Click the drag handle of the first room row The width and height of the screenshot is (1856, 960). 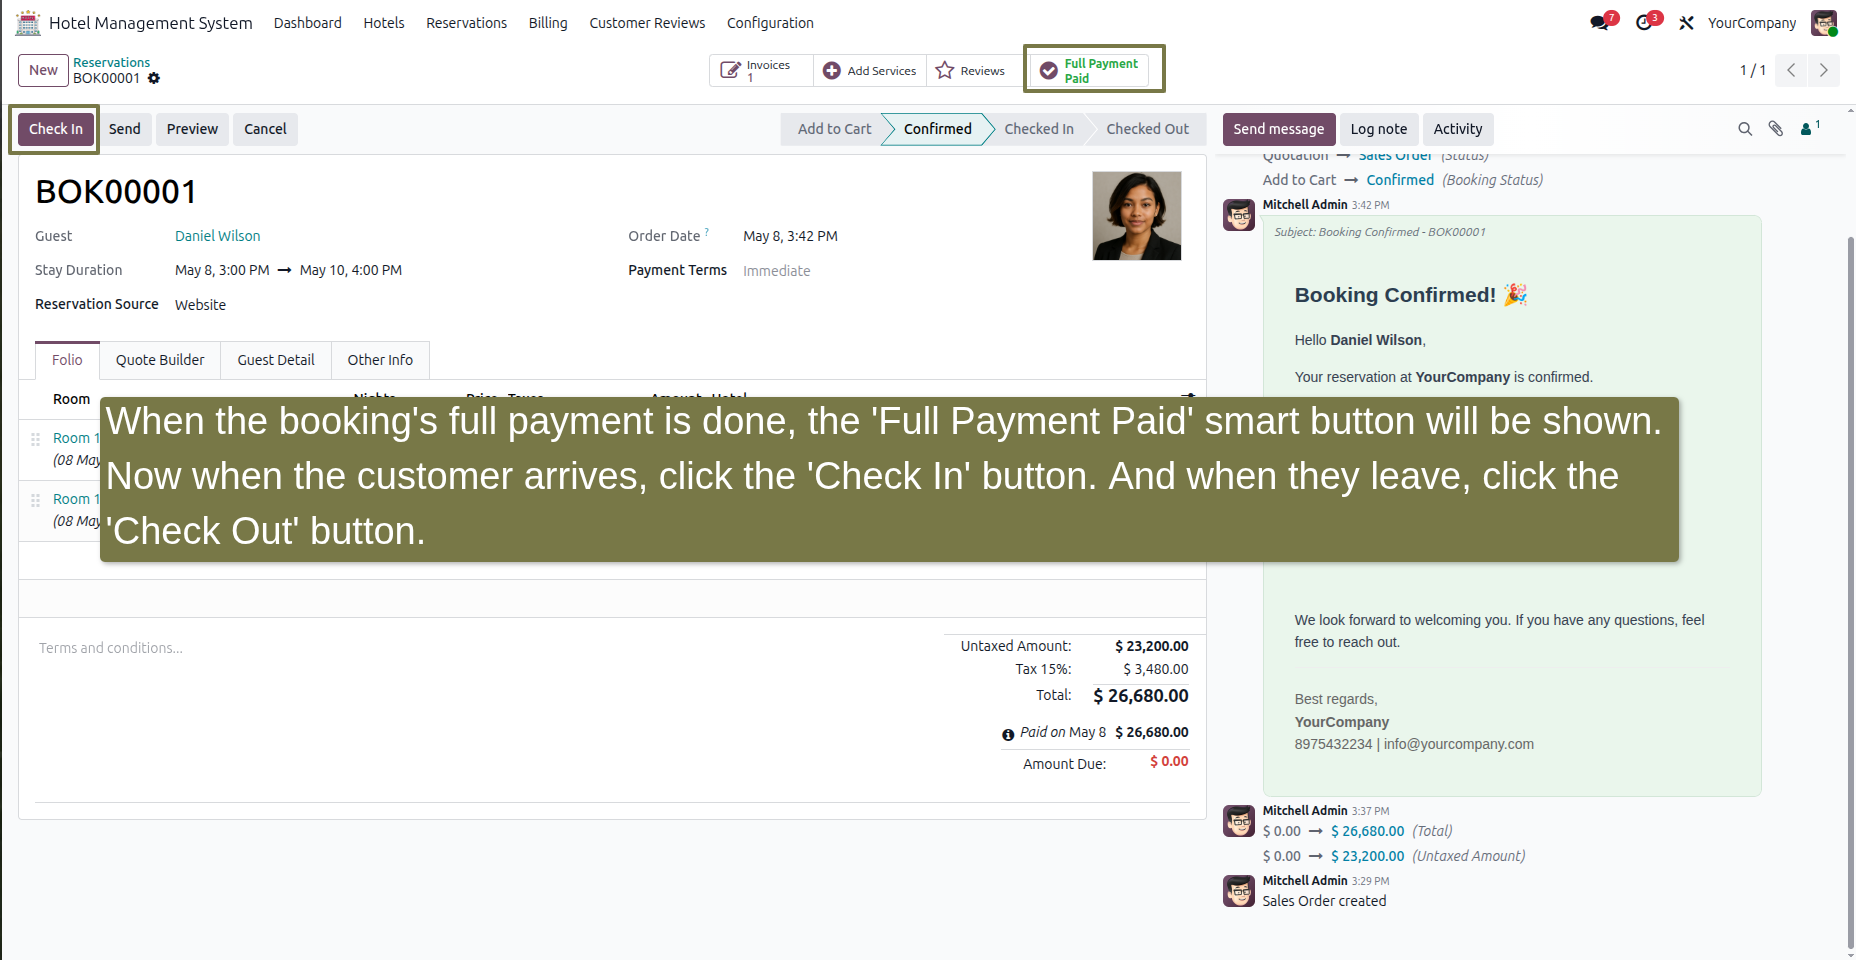(x=35, y=439)
